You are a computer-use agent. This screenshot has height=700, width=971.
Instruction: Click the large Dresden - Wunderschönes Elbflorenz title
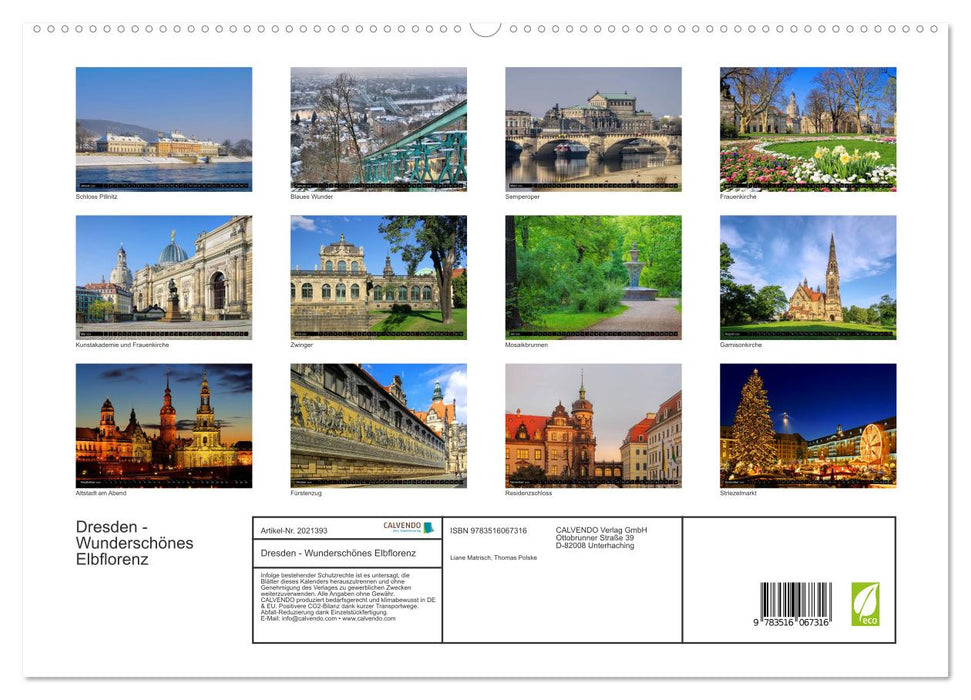pyautogui.click(x=135, y=543)
